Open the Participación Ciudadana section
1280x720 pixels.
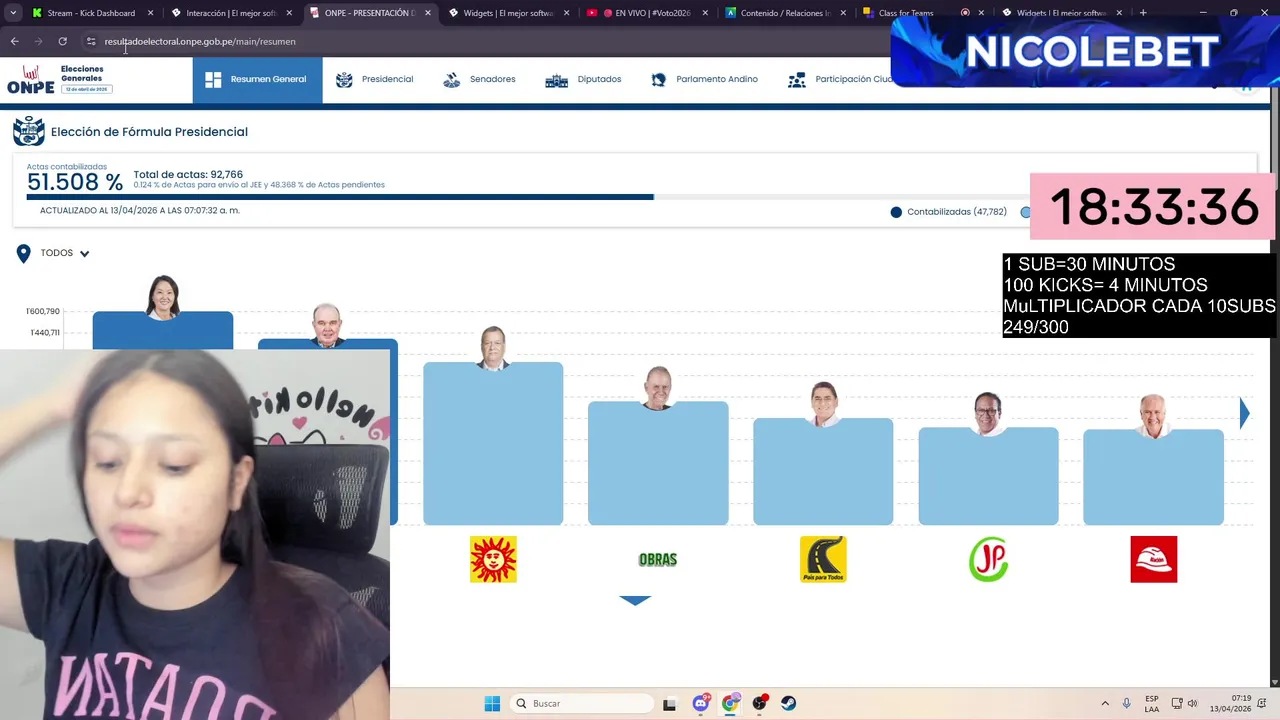(x=840, y=80)
